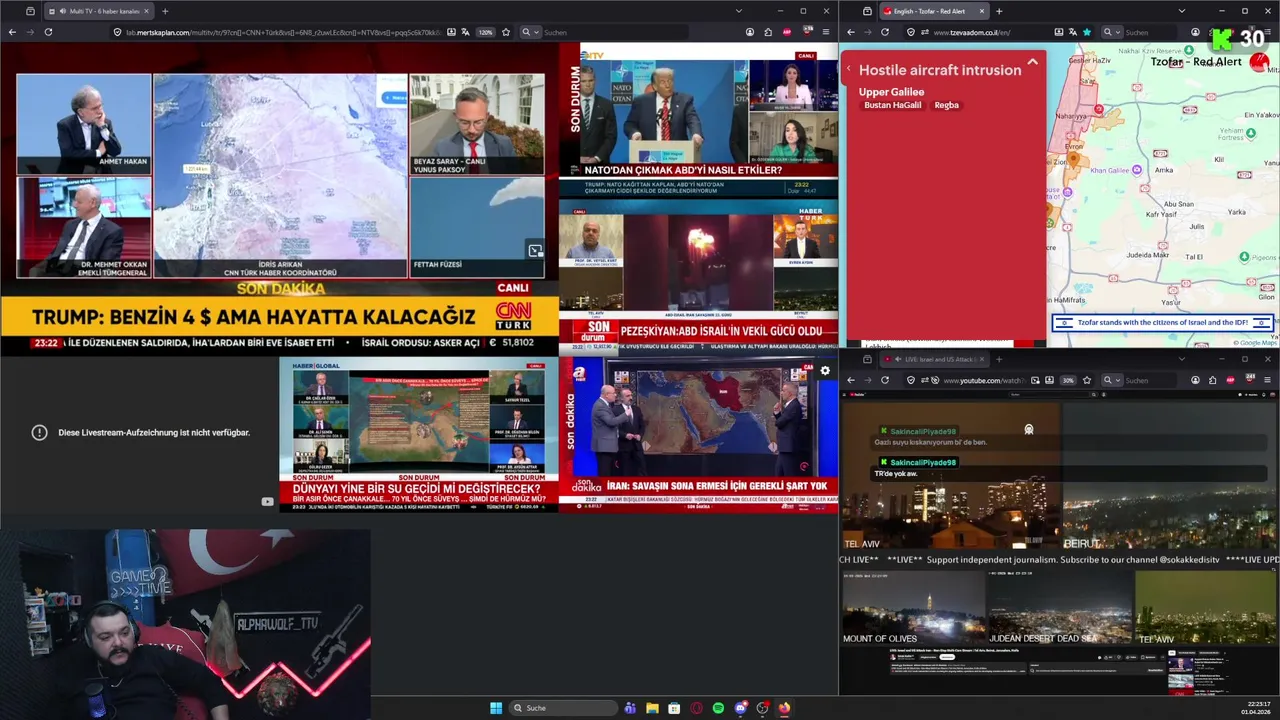Open the Opera browser taskbar icon
This screenshot has height=720, width=1280.
pos(696,708)
